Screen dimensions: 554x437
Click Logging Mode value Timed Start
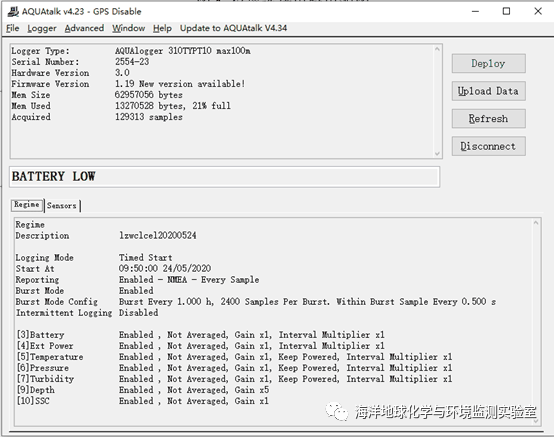click(x=146, y=258)
